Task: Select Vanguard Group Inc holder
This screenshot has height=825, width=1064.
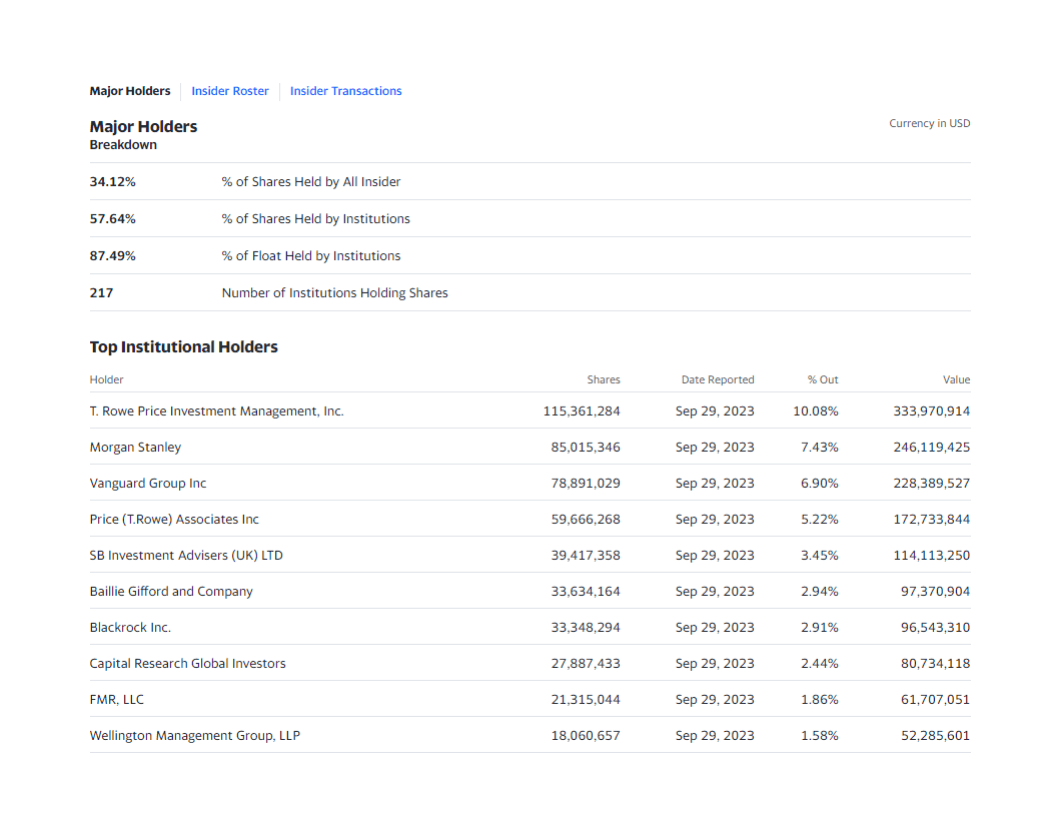Action: pyautogui.click(x=148, y=483)
